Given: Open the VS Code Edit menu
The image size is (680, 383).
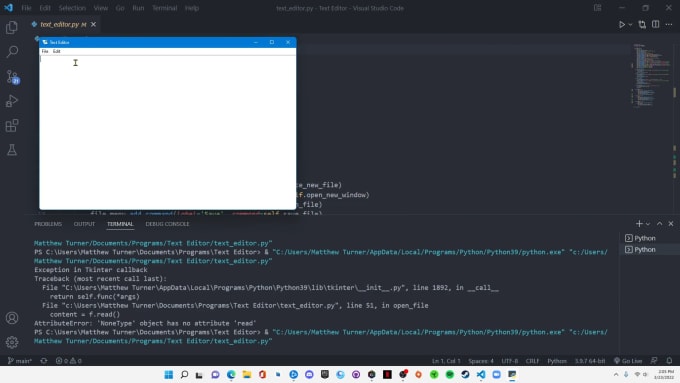Looking at the screenshot, I should click(x=45, y=8).
